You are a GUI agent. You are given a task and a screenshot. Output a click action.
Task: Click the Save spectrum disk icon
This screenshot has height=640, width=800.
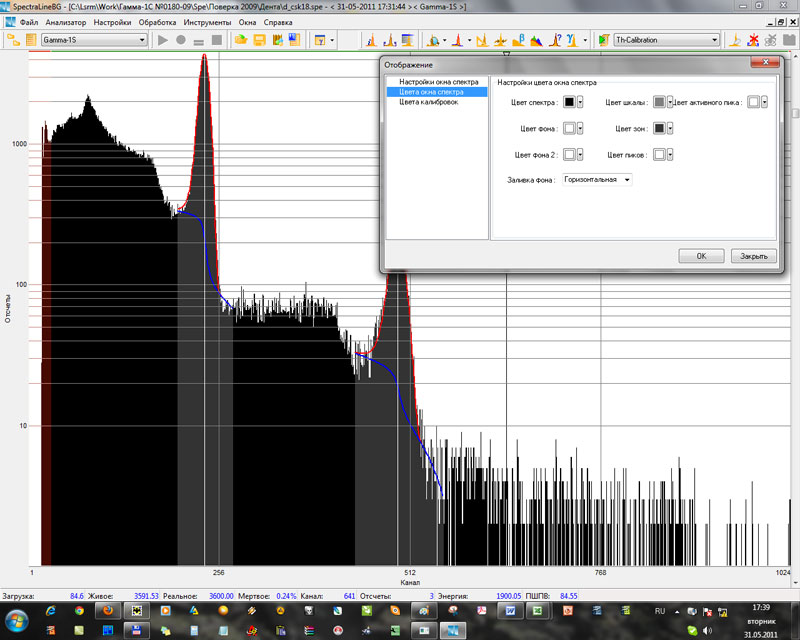(259, 40)
